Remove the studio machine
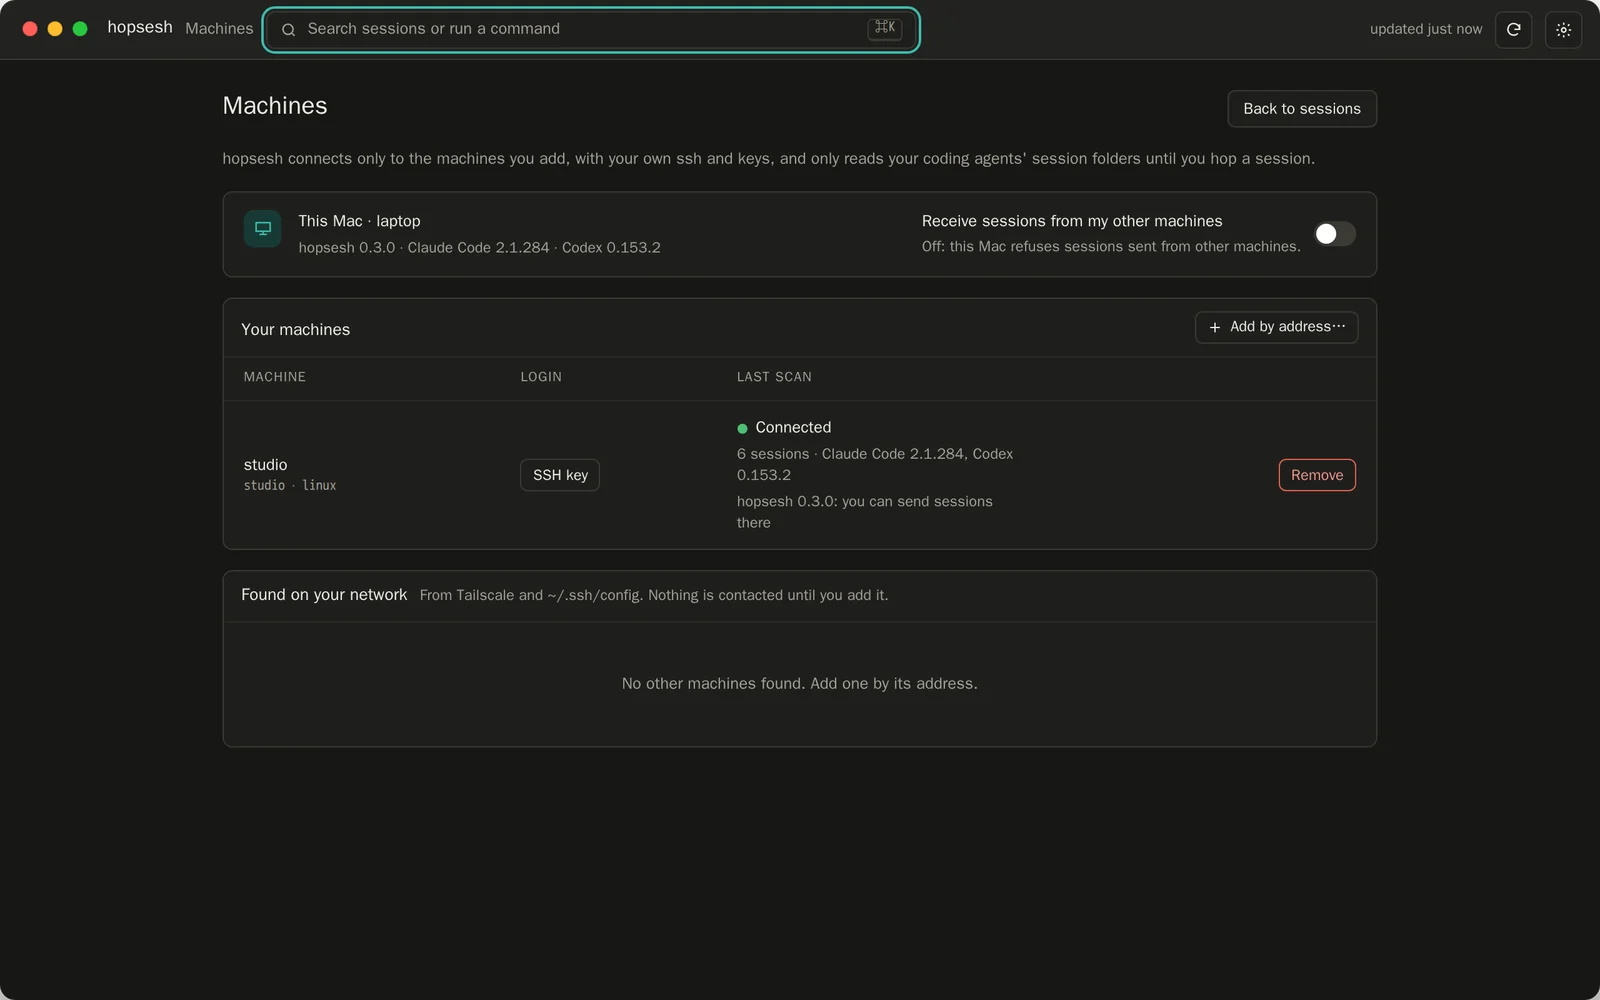Viewport: 1600px width, 1000px height. click(x=1317, y=475)
